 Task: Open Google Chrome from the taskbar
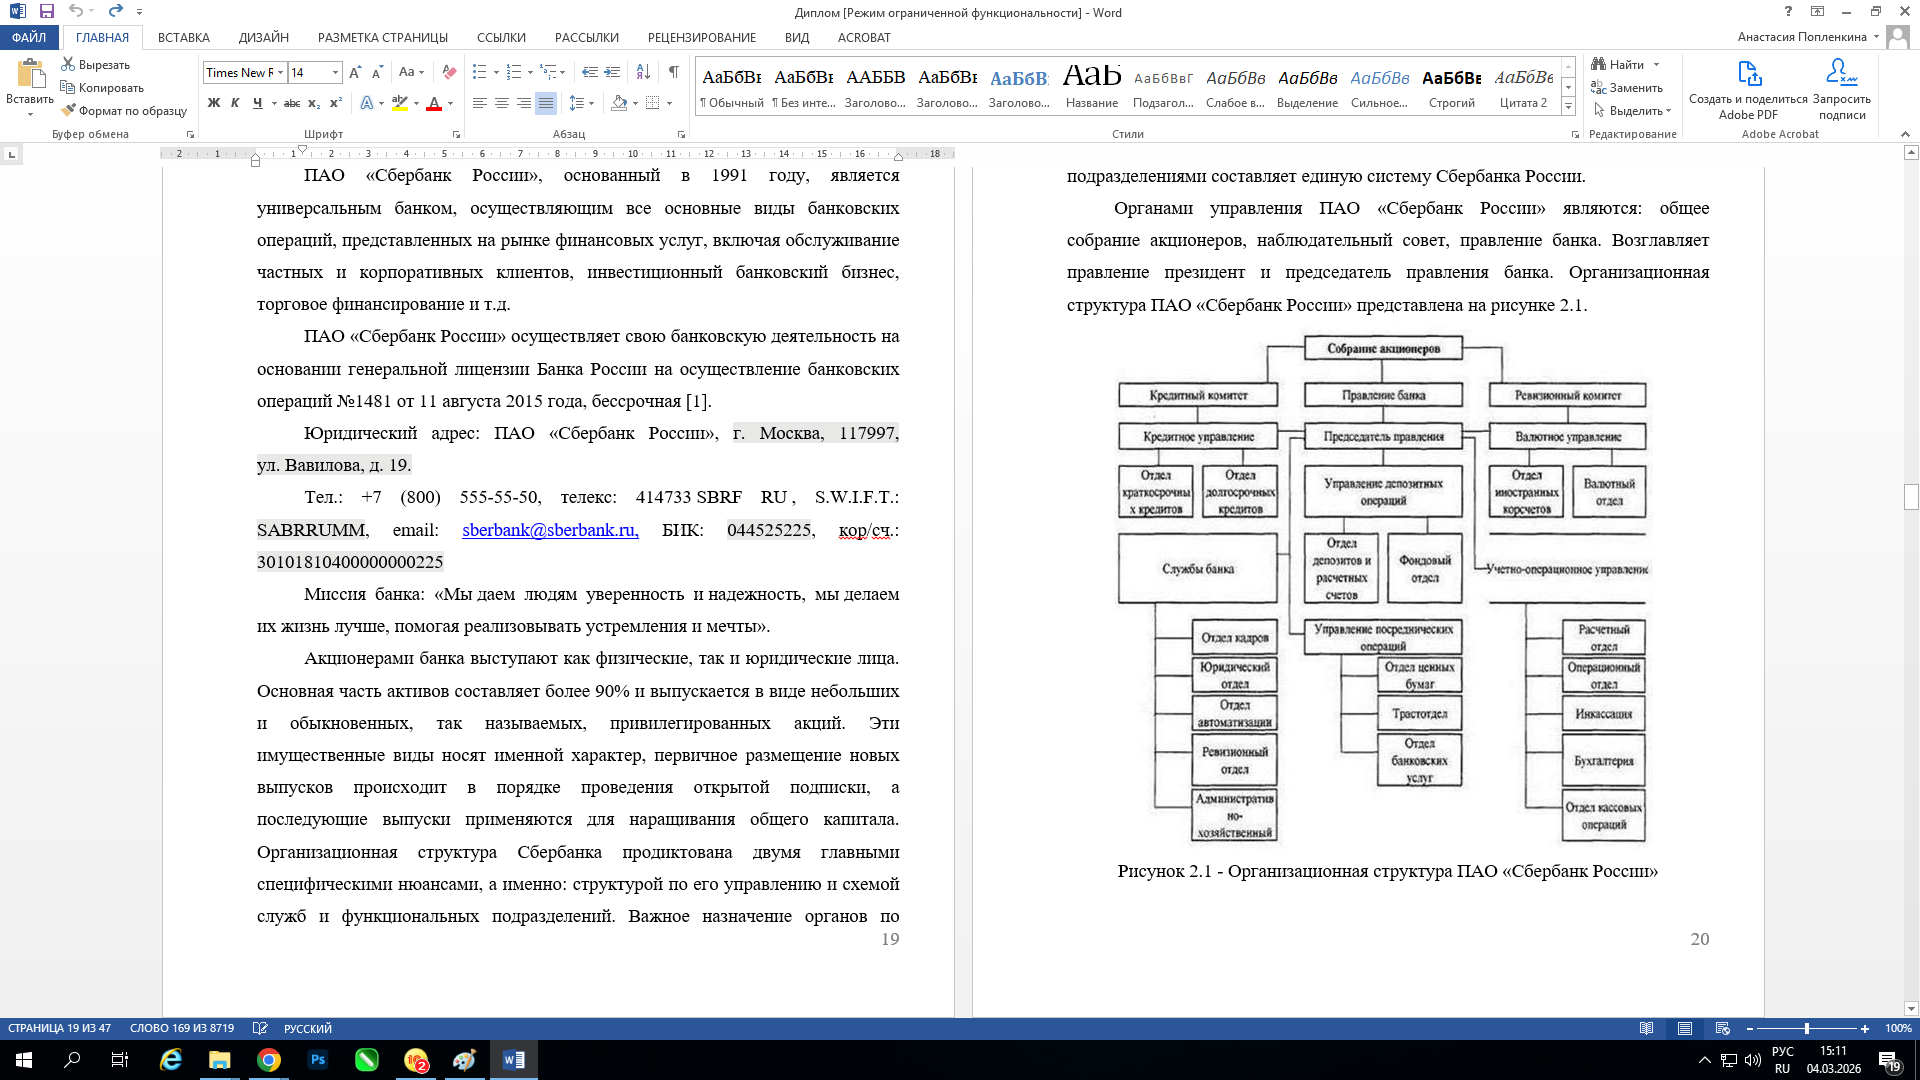click(x=268, y=1060)
